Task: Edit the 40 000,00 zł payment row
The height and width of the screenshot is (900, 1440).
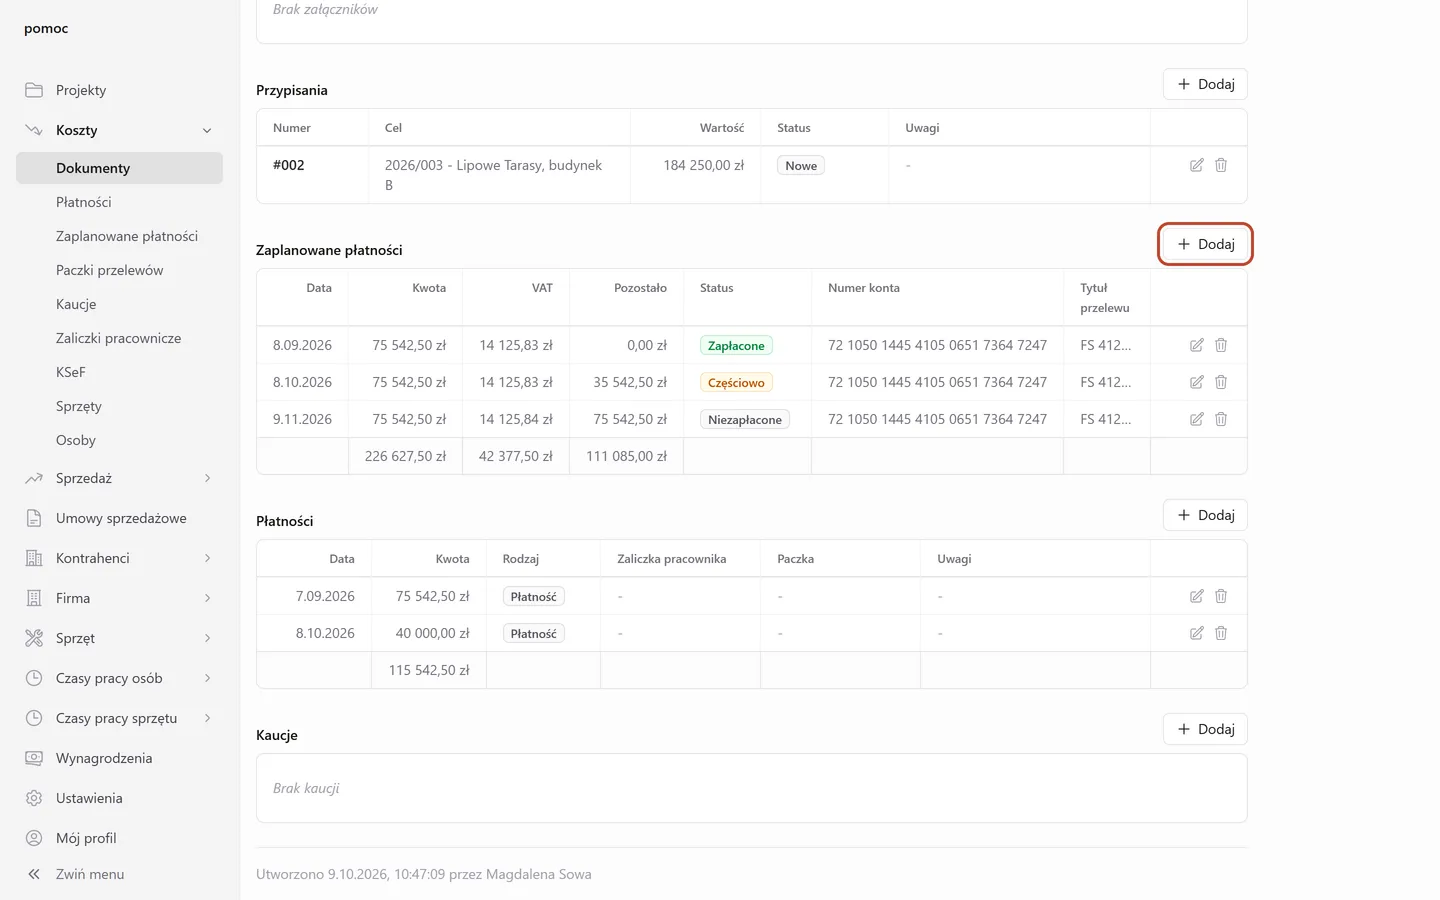Action: click(1196, 633)
